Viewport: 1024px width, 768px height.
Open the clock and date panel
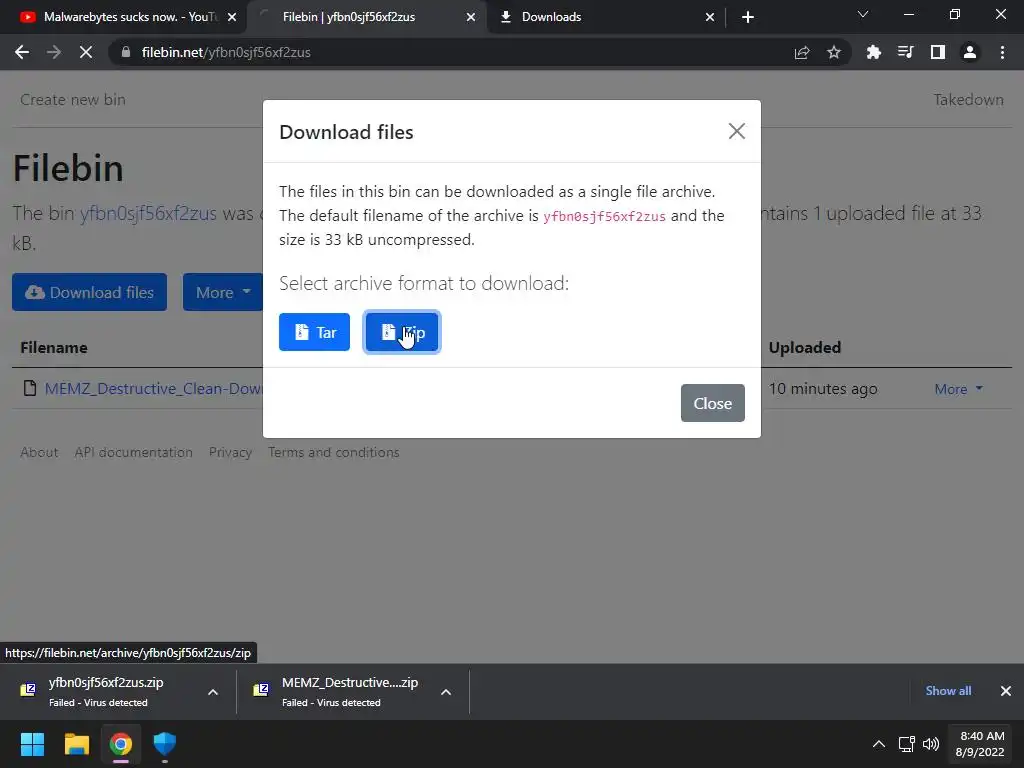980,744
